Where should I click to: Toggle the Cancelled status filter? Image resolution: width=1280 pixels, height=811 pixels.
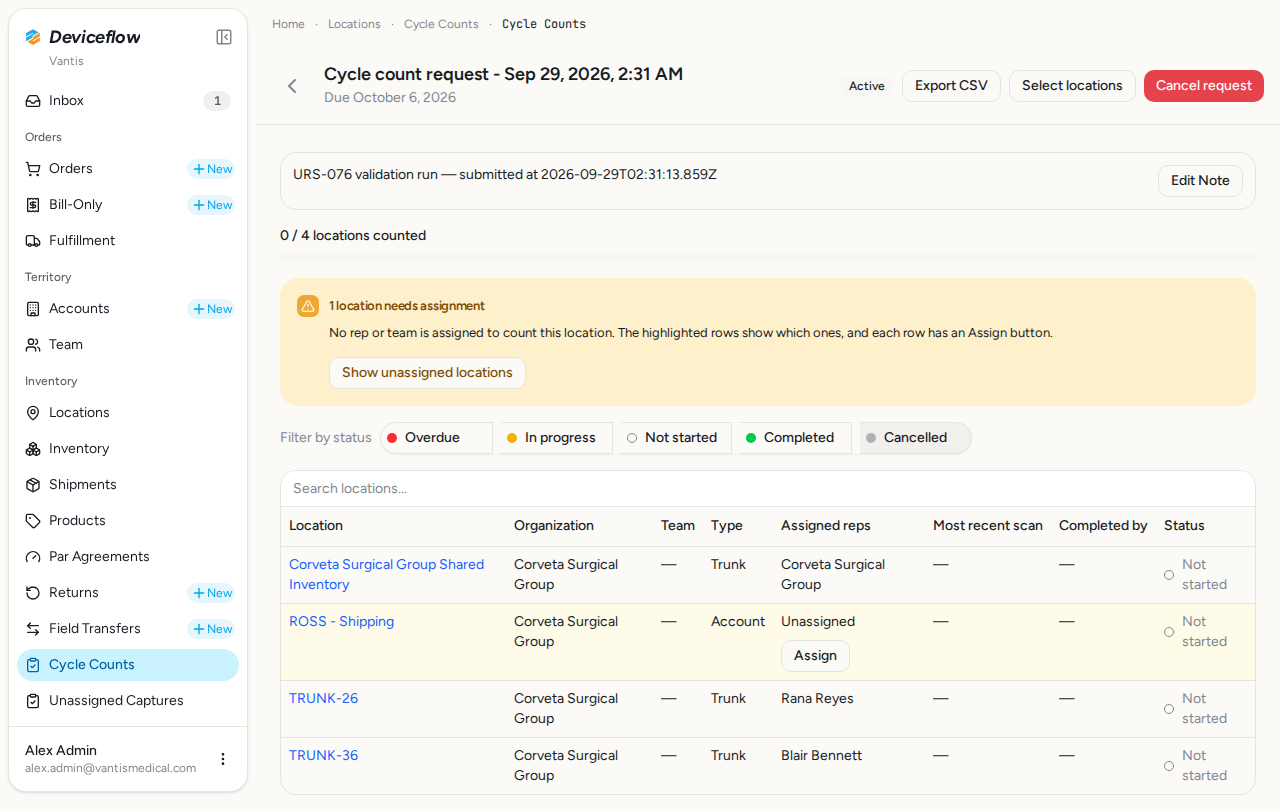(x=915, y=438)
